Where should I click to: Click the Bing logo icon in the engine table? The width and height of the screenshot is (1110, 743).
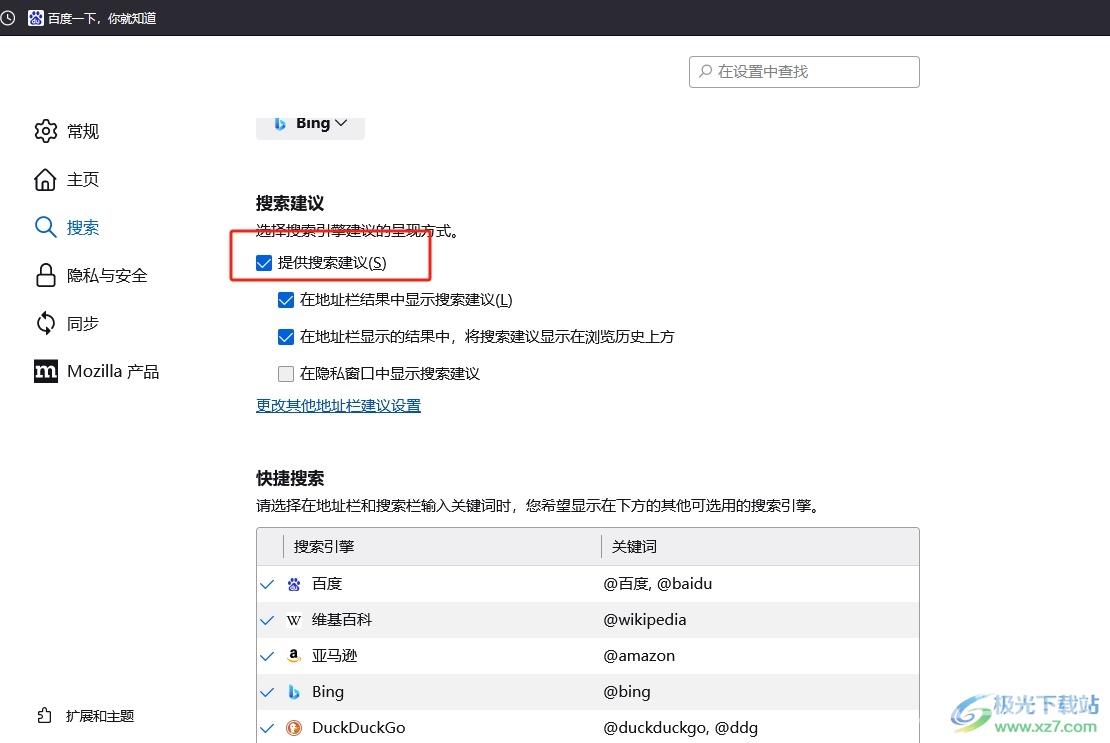click(x=294, y=692)
